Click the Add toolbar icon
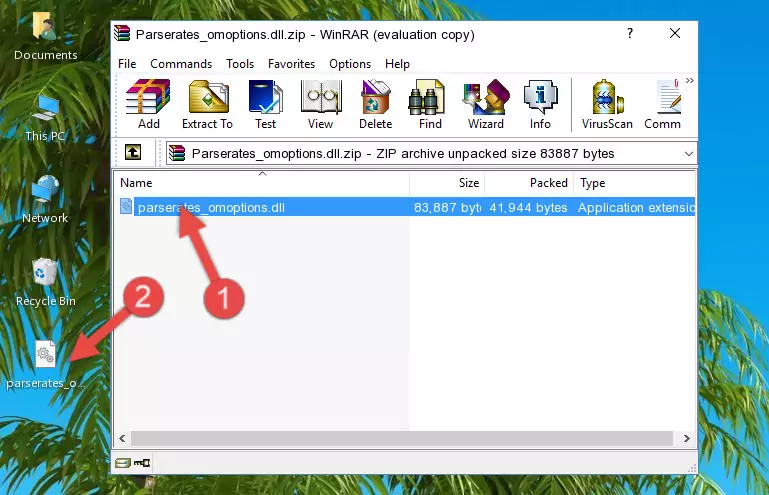The height and width of the screenshot is (495, 769). click(148, 104)
